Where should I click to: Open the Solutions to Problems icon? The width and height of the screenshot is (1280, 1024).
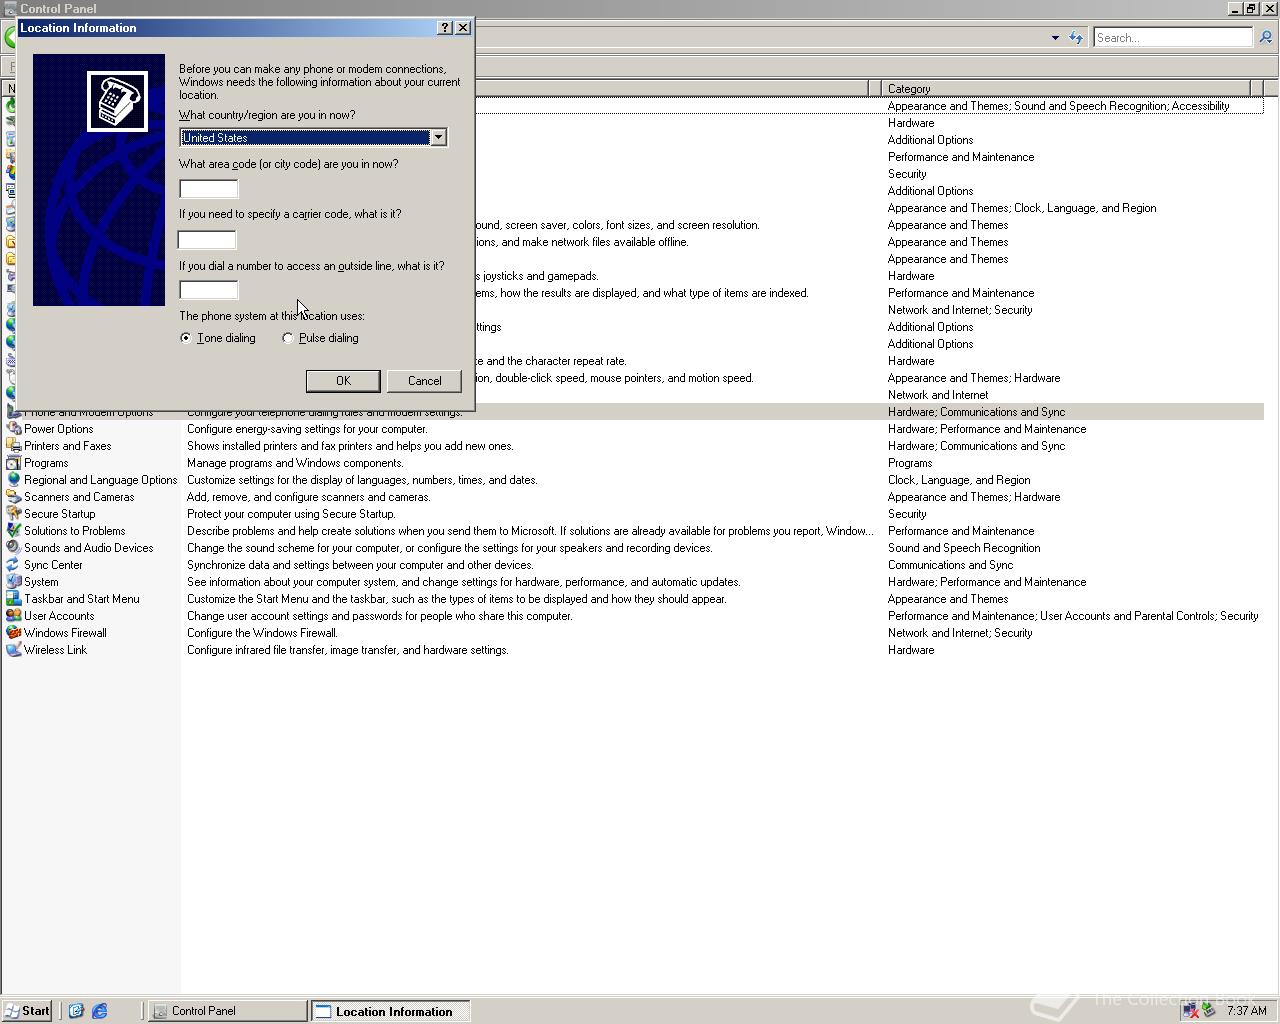coord(13,531)
